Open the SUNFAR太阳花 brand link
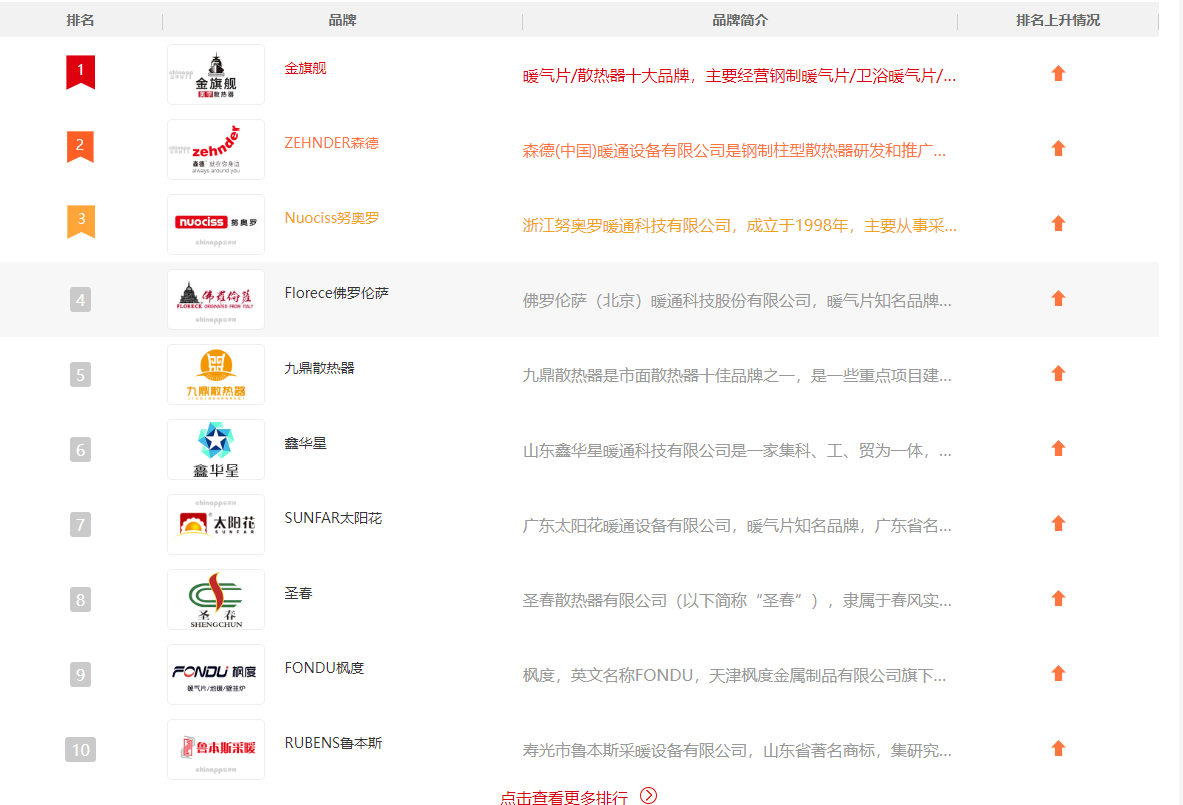The image size is (1183, 805). coord(333,518)
